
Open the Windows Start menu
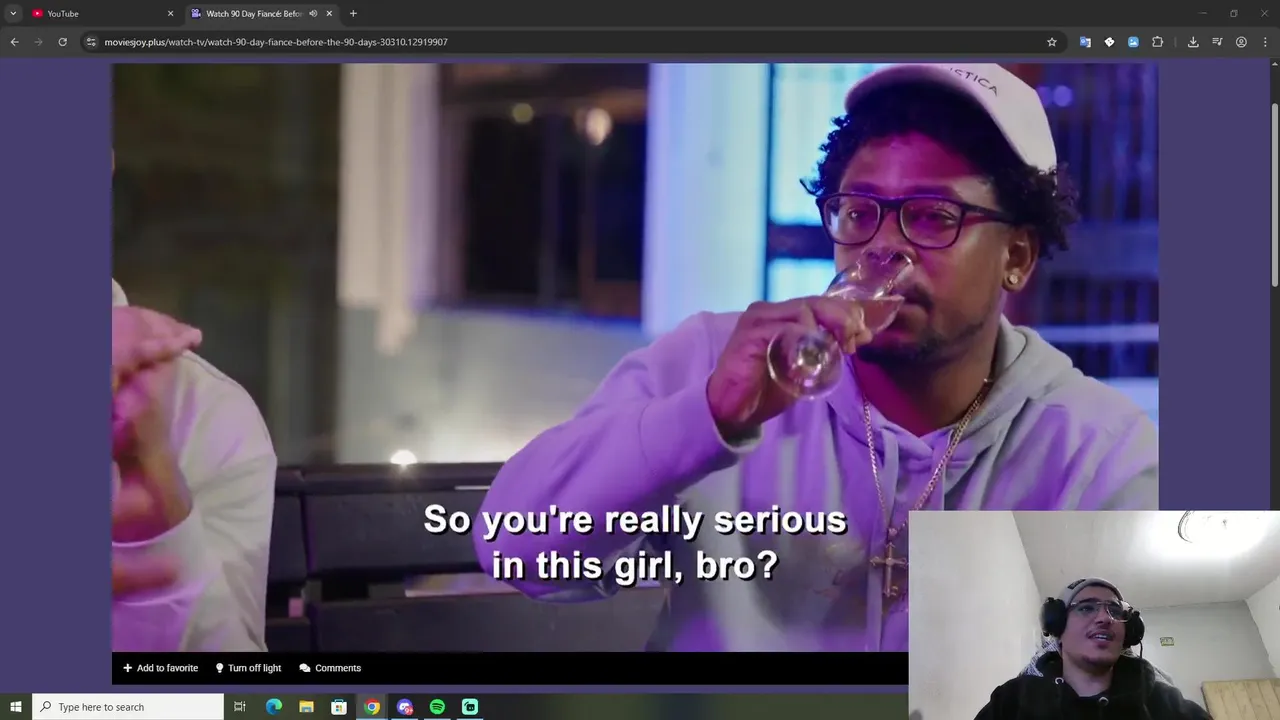15,707
